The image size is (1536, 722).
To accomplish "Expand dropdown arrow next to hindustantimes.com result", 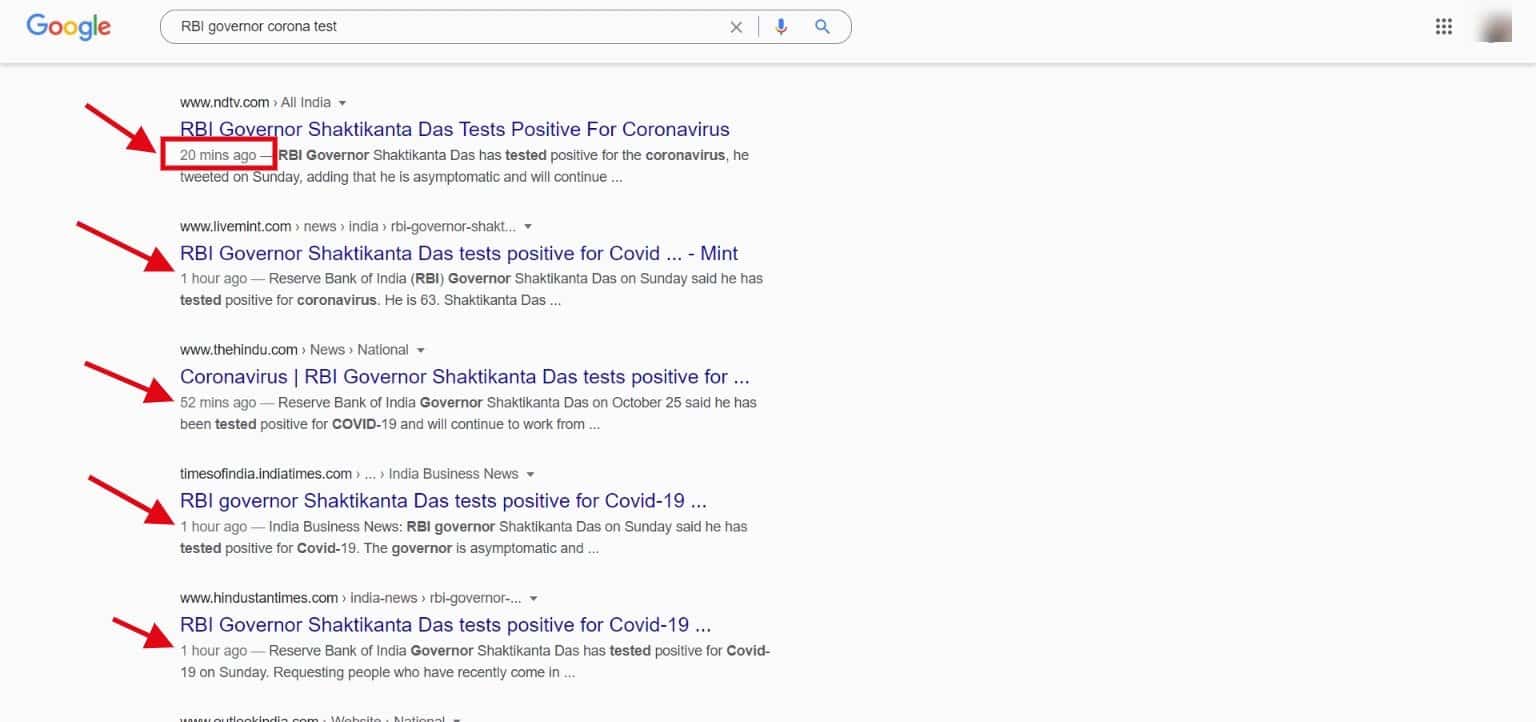I will (x=533, y=599).
